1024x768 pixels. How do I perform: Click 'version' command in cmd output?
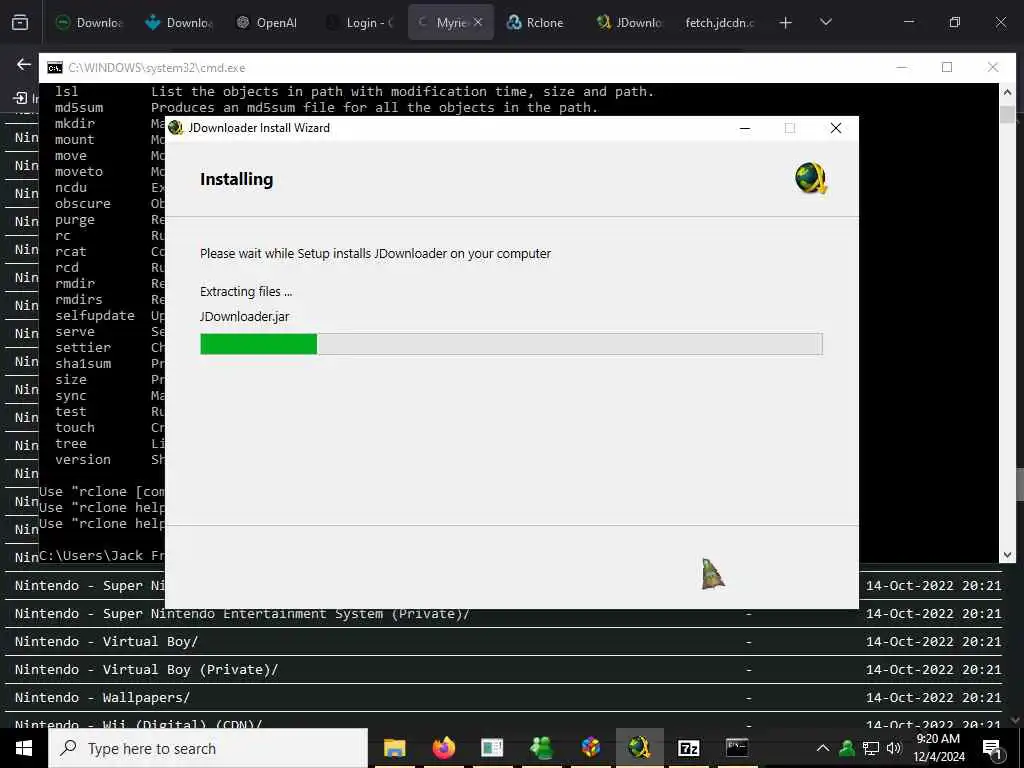pos(83,460)
